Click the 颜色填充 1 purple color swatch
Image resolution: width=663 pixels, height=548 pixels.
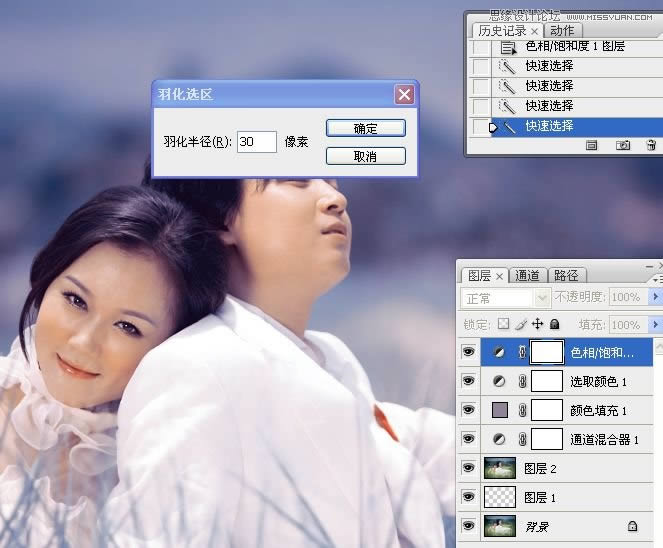tap(499, 410)
